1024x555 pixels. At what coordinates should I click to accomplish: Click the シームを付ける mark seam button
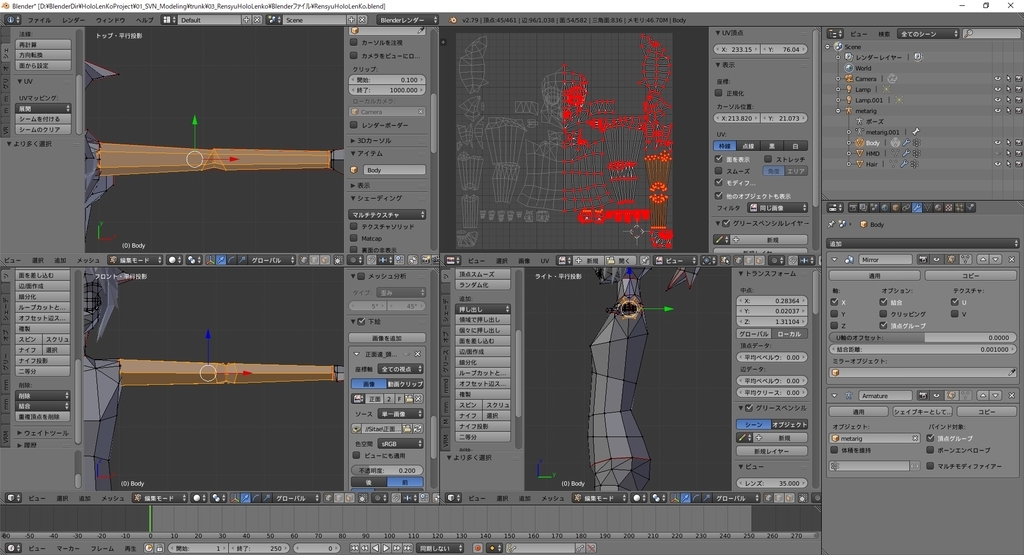[44, 119]
